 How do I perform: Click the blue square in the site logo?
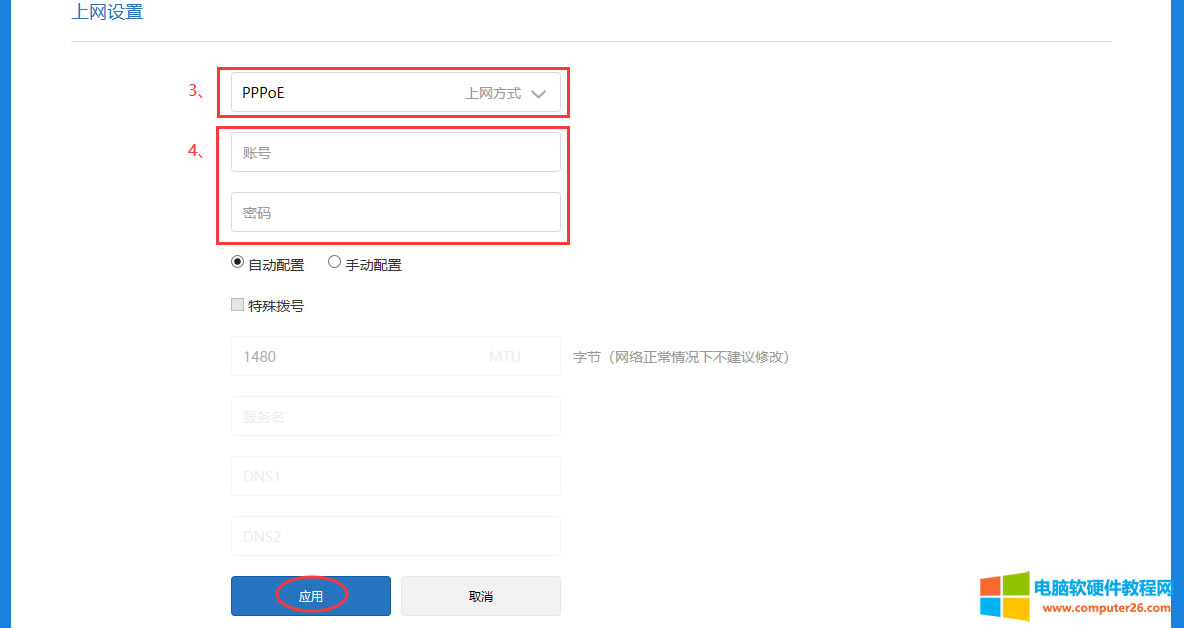point(990,606)
